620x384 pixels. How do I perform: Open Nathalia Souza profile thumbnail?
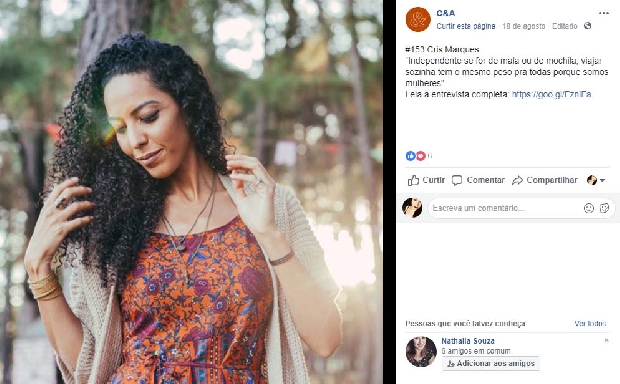pyautogui.click(x=421, y=352)
